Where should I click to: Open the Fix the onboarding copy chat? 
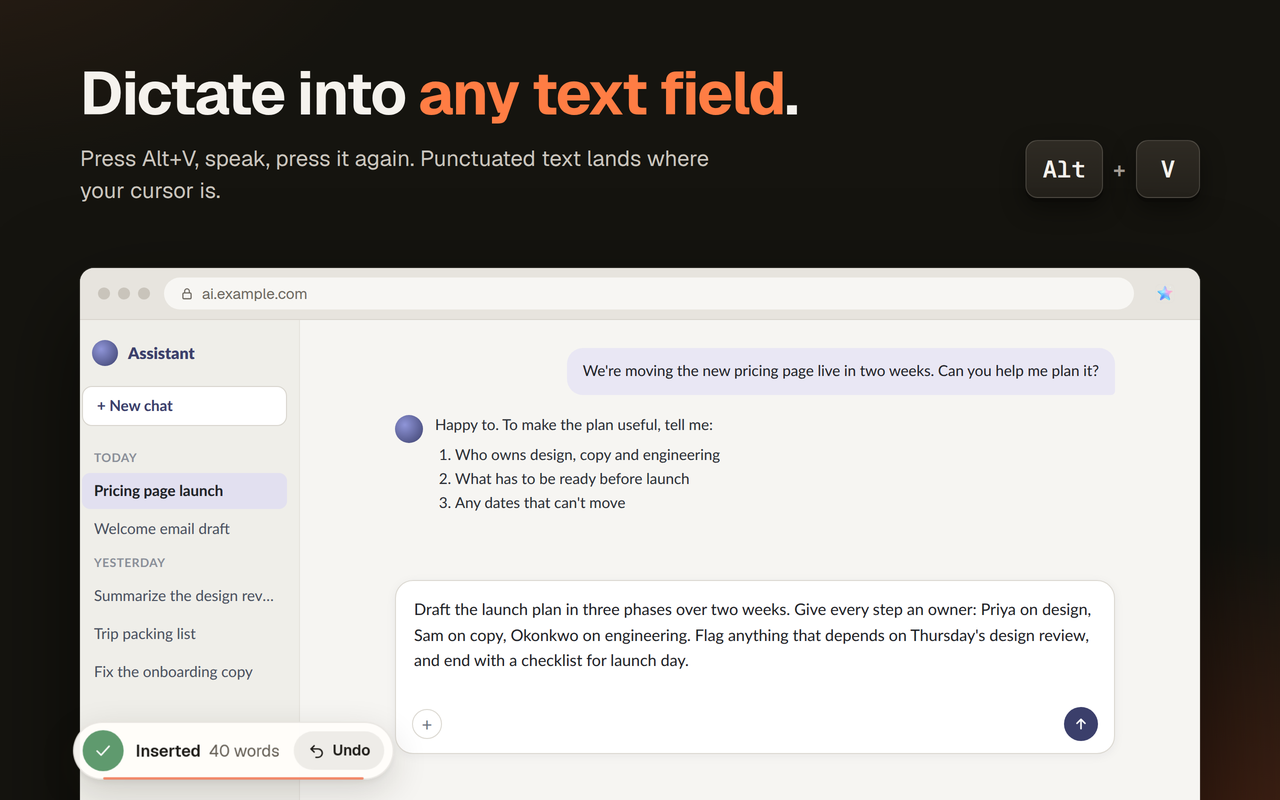(x=184, y=672)
